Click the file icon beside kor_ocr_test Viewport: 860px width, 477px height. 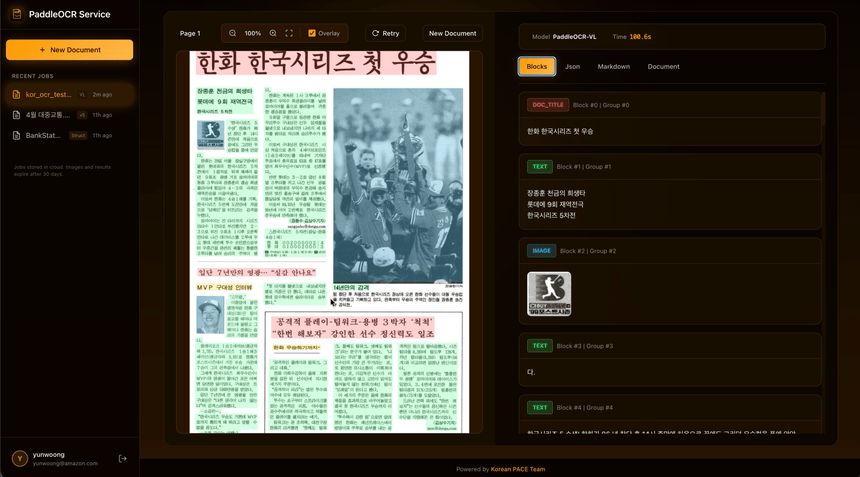tap(16, 94)
